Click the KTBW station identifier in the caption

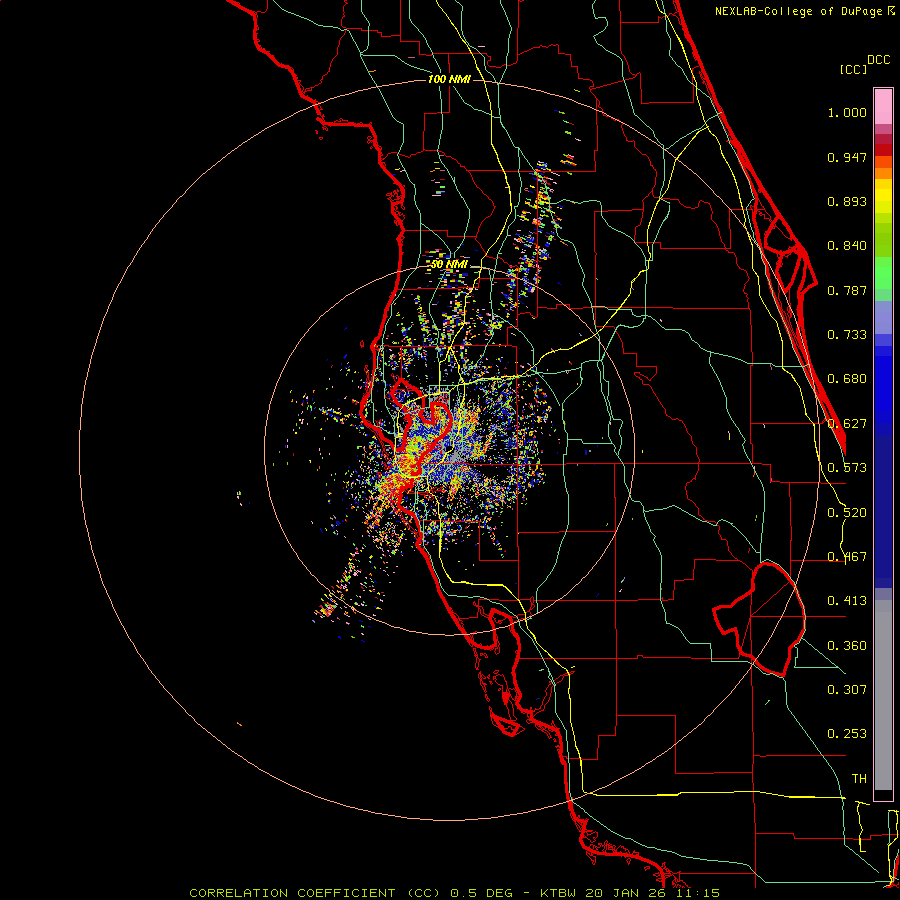pyautogui.click(x=560, y=893)
